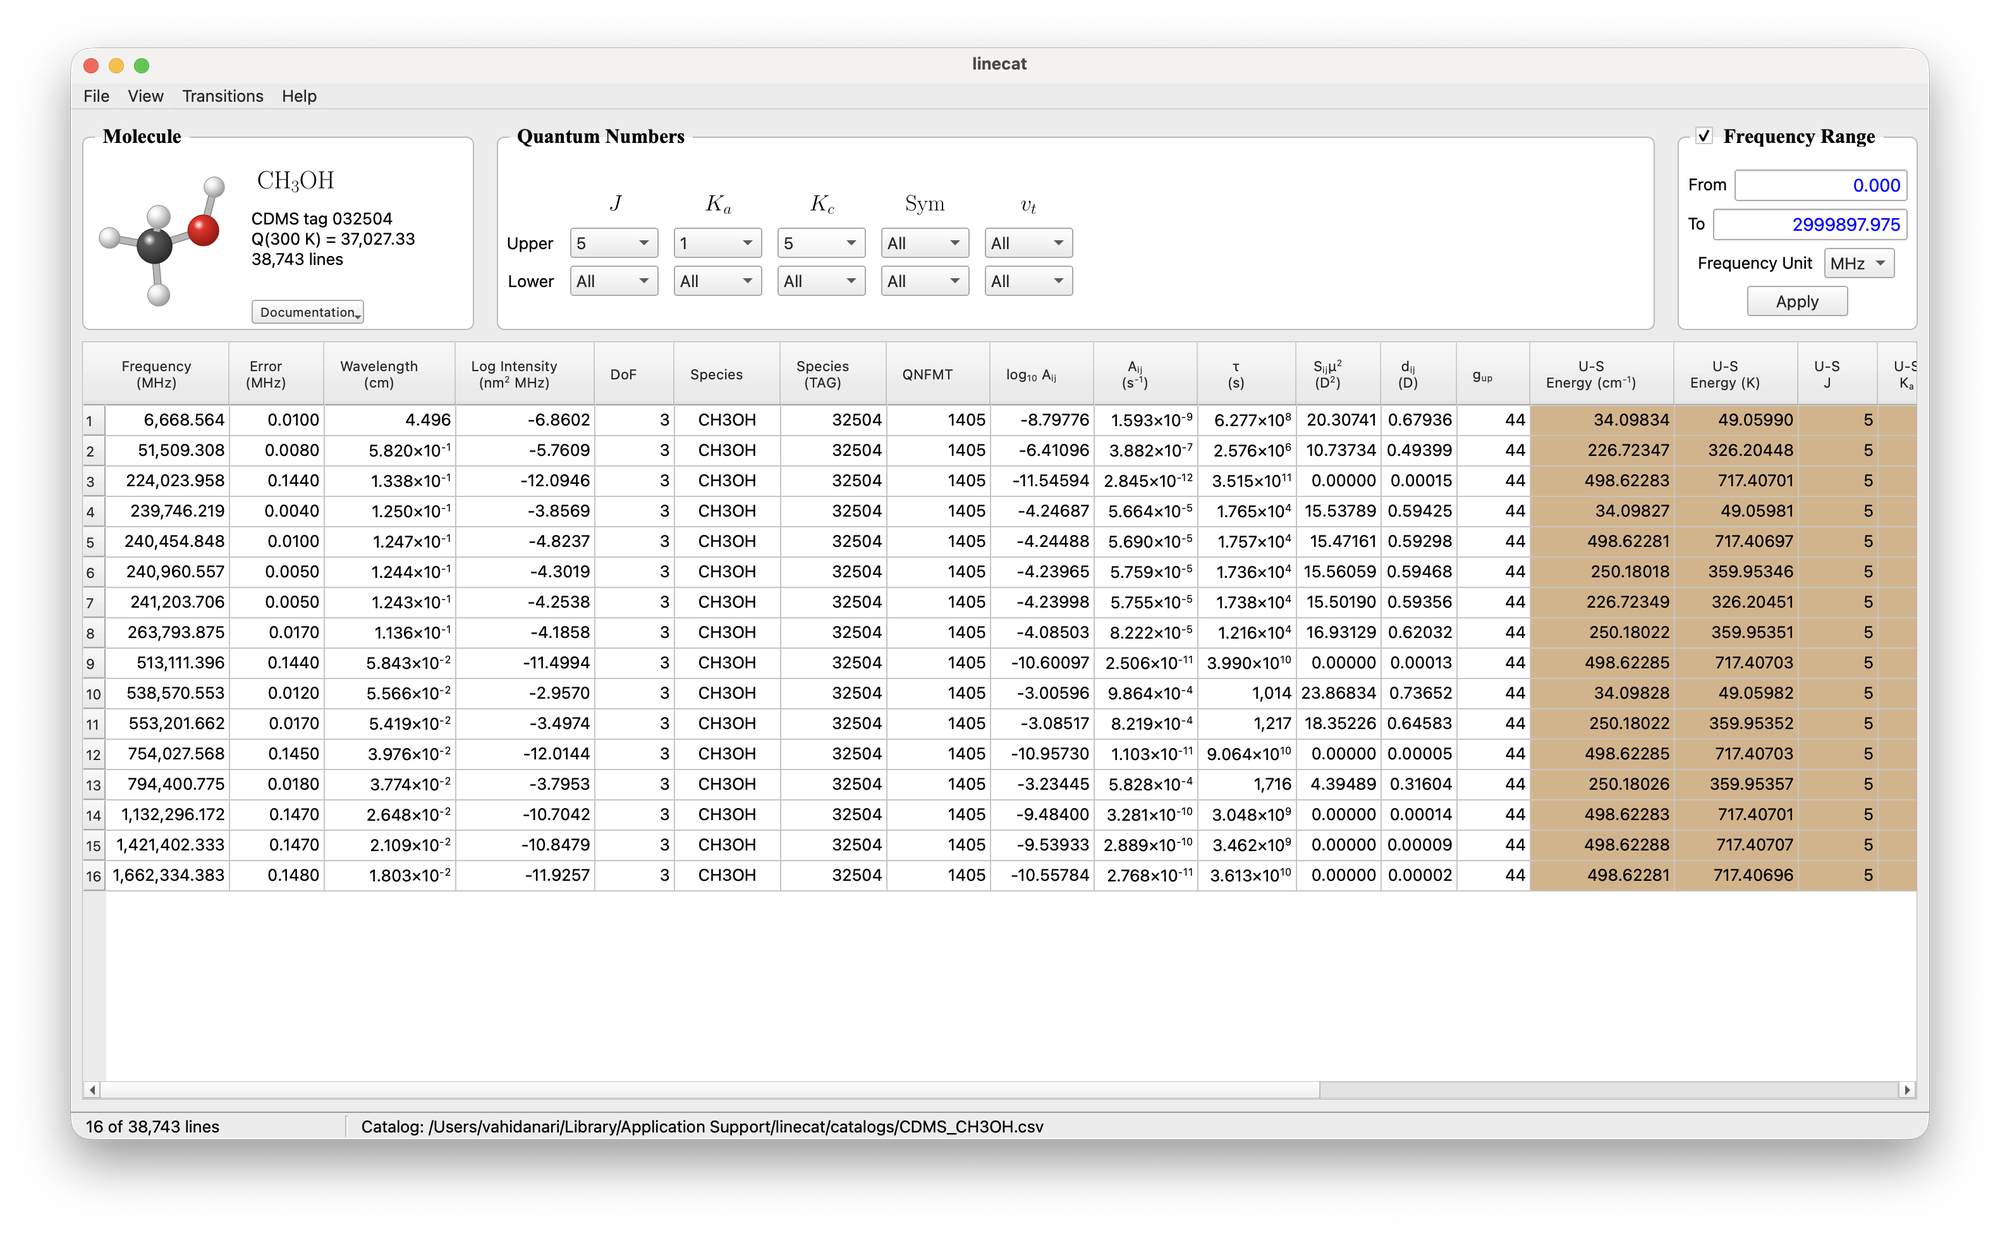
Task: Click the From frequency input field
Action: [1821, 185]
